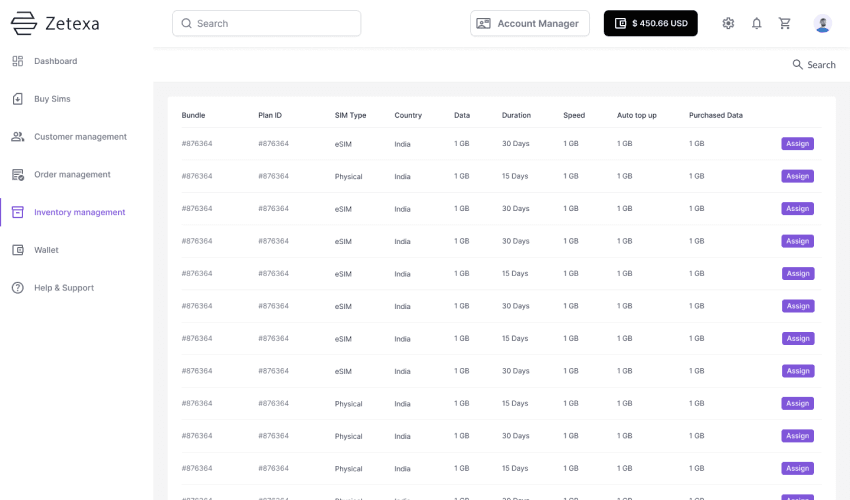Click the Dashboard grid icon
Viewport: 850px width, 500px height.
pyautogui.click(x=18, y=61)
